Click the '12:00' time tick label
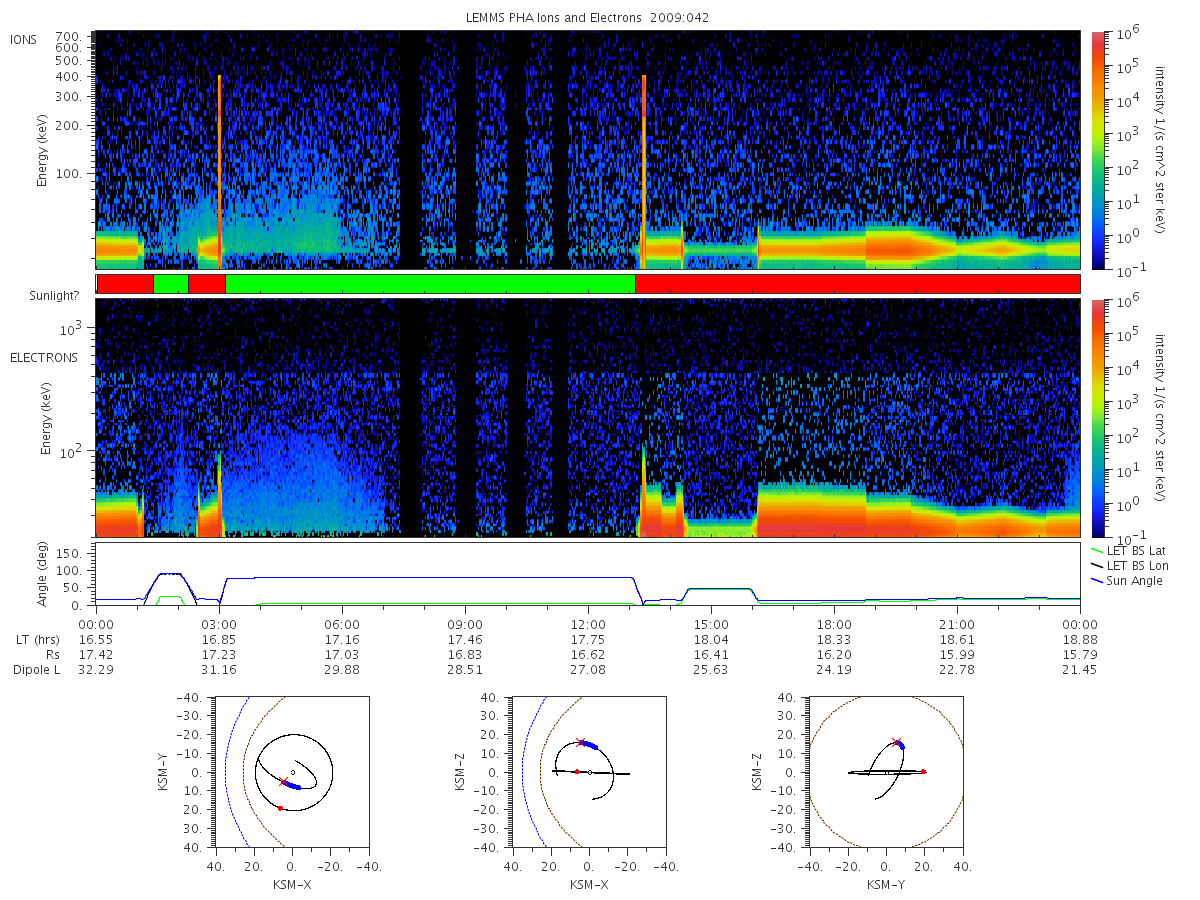Image resolution: width=1200 pixels, height=900 pixels. [588, 623]
